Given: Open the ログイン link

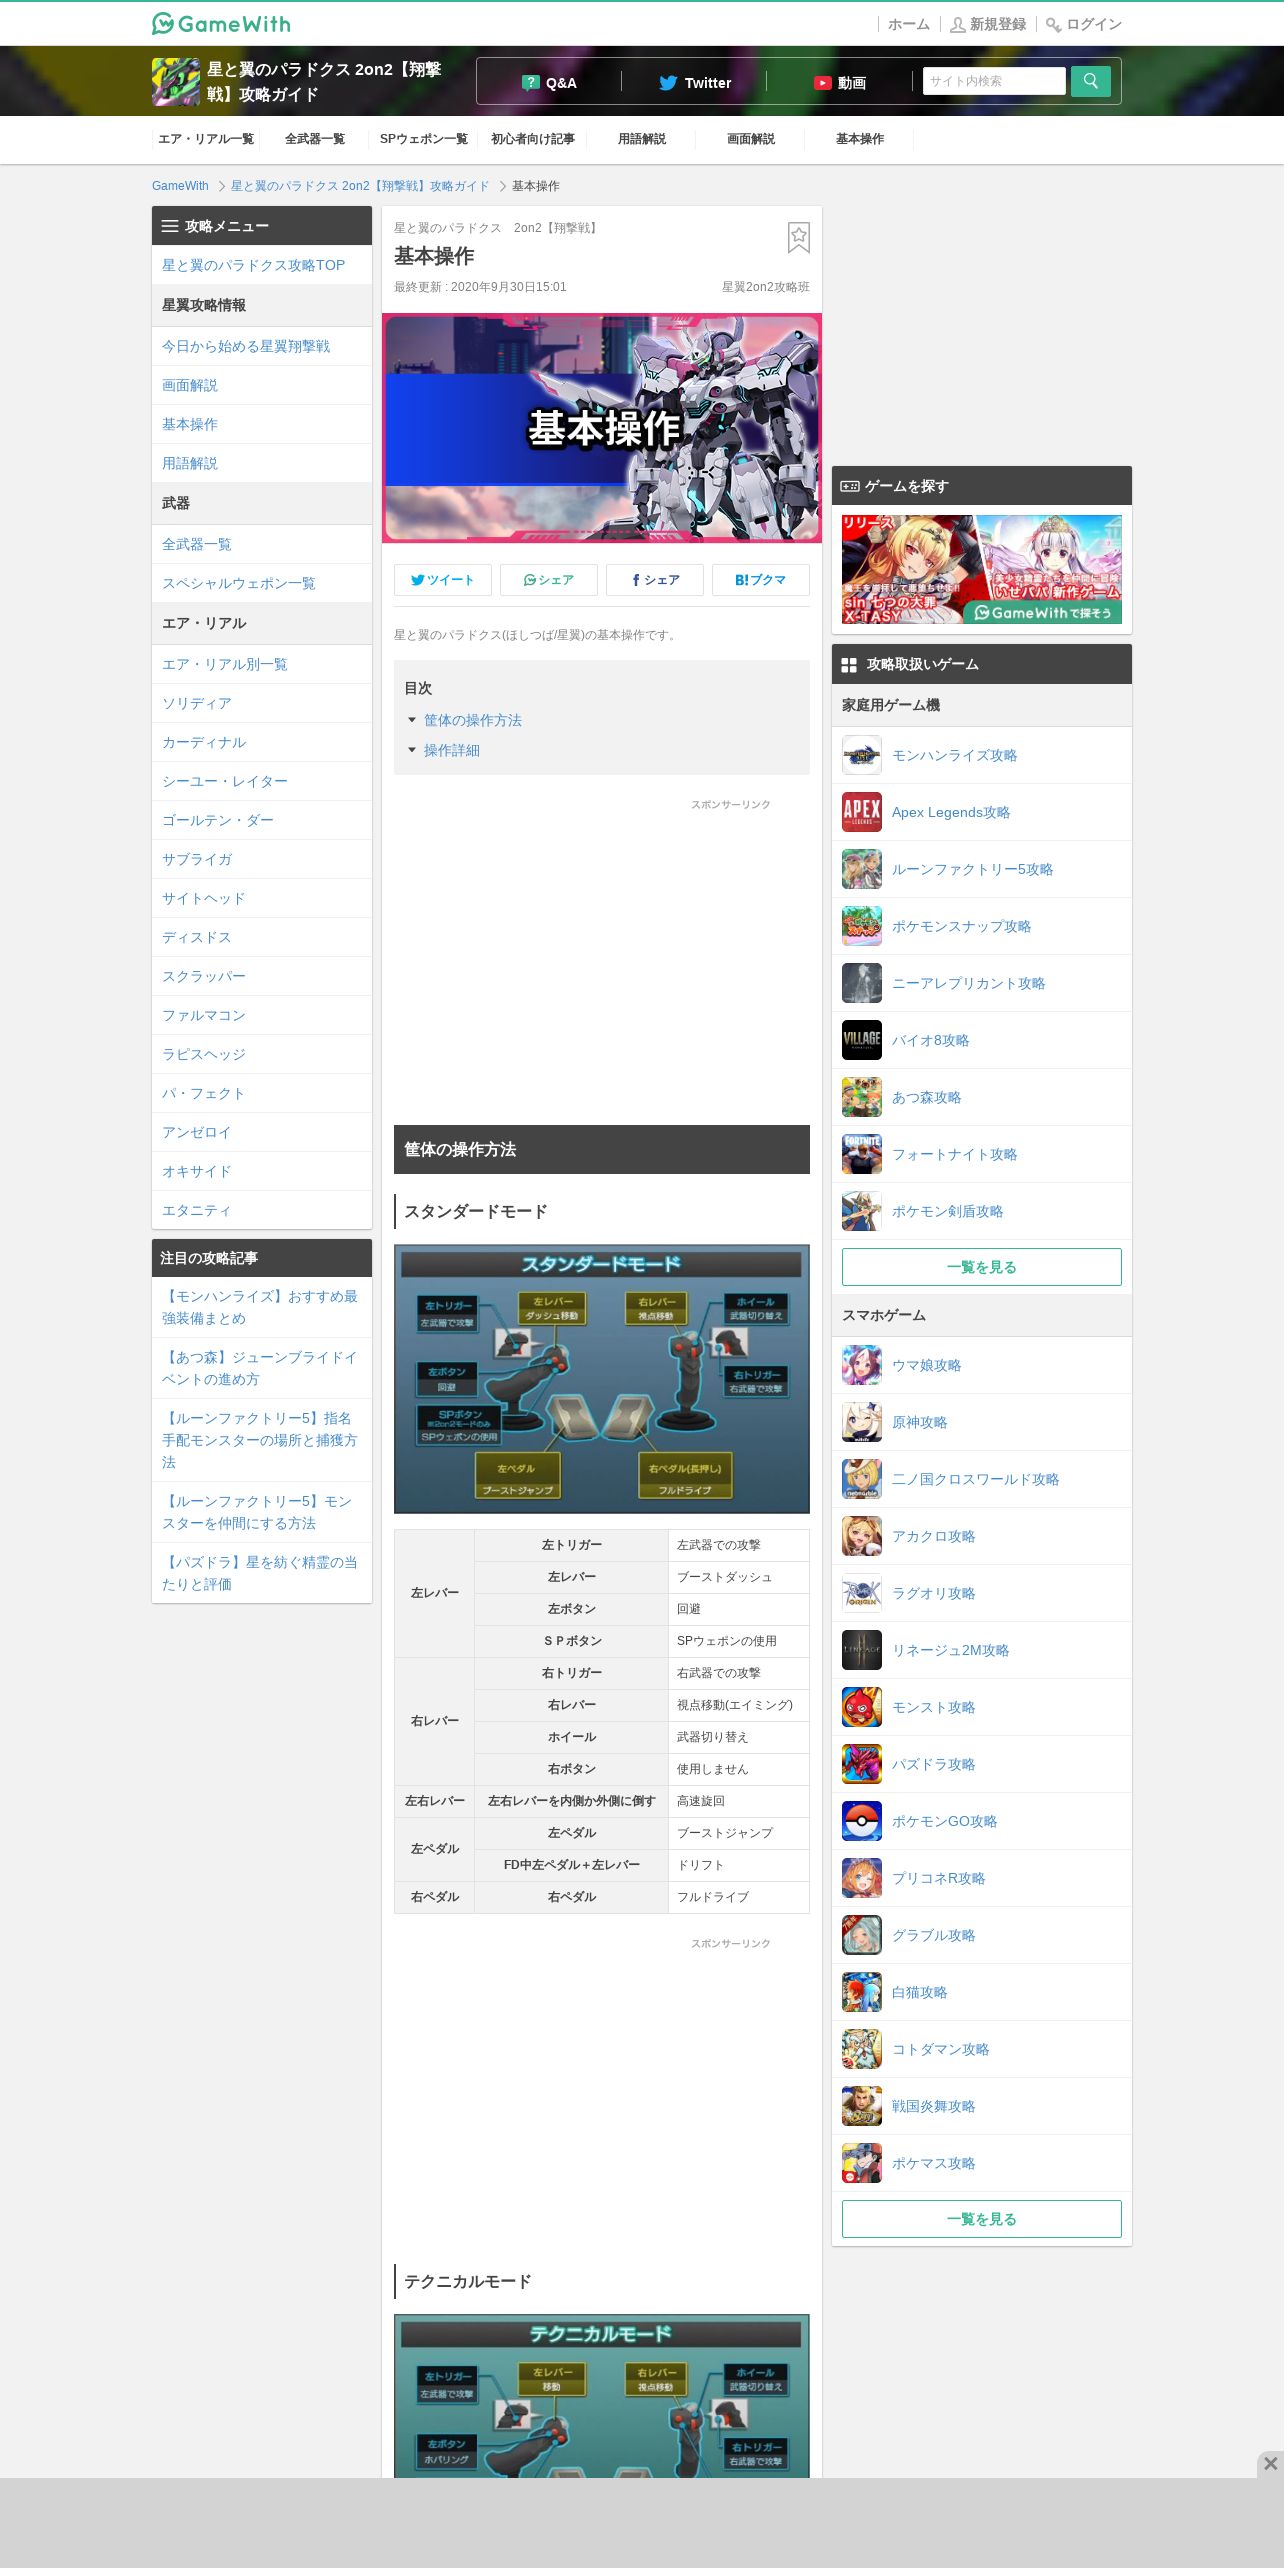Looking at the screenshot, I should point(1084,24).
